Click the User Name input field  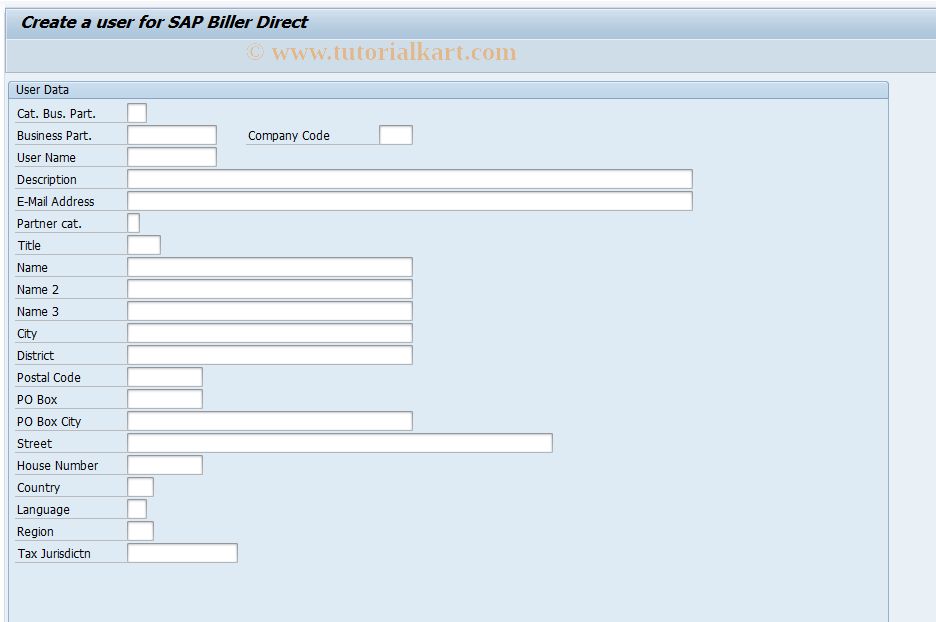tap(172, 158)
